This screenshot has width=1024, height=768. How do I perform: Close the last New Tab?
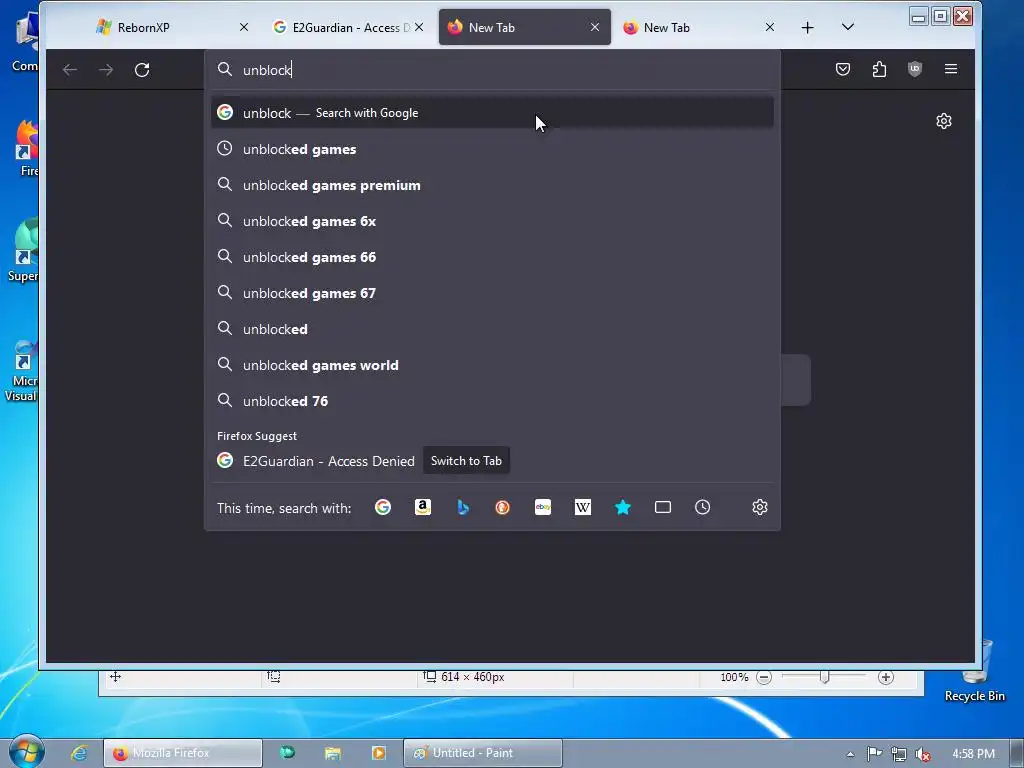pyautogui.click(x=770, y=27)
